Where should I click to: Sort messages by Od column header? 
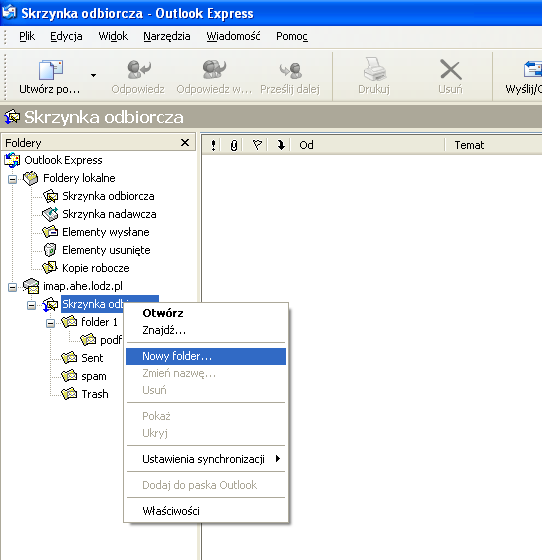(x=306, y=145)
